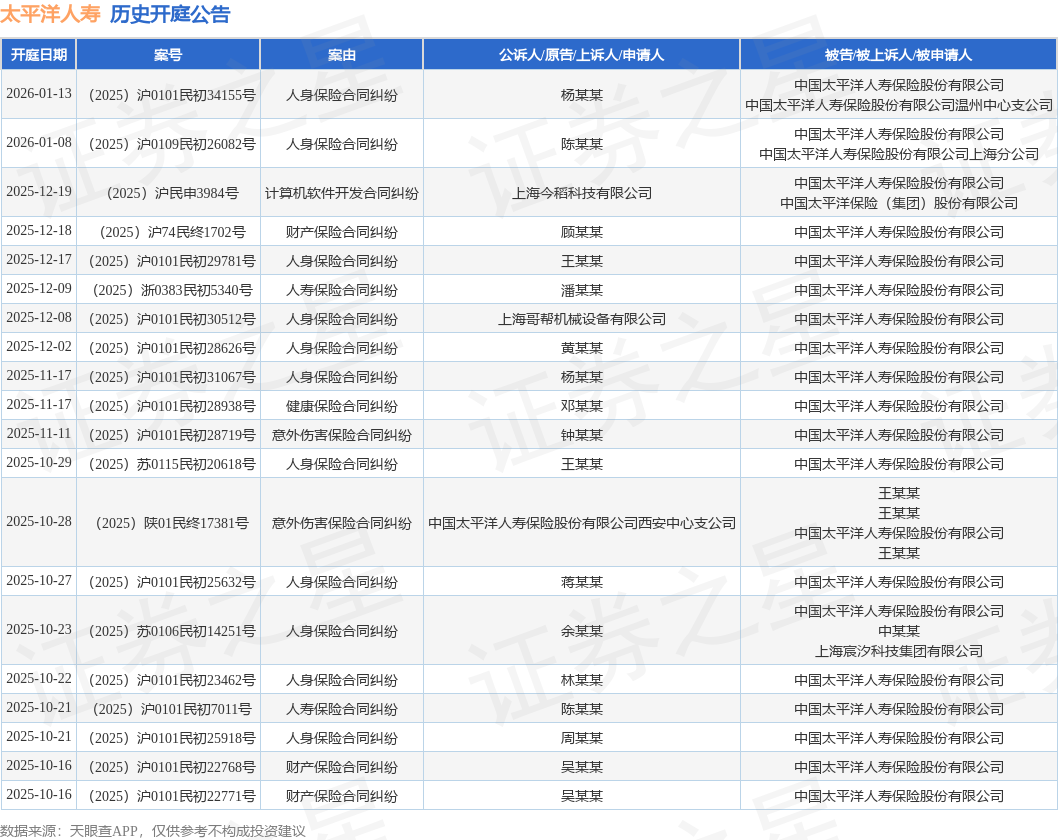
Task: Click case number 沪0101民初25918号
Action: click(196, 738)
